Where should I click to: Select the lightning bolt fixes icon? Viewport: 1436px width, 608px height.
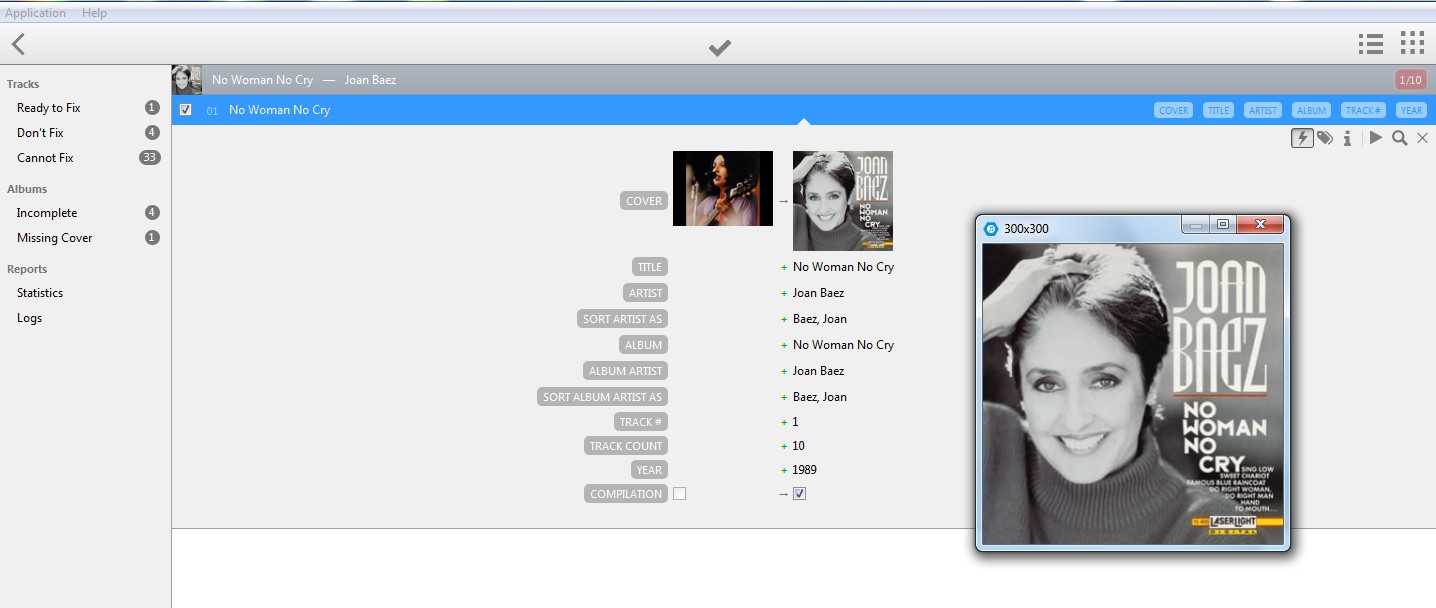pyautogui.click(x=1301, y=138)
